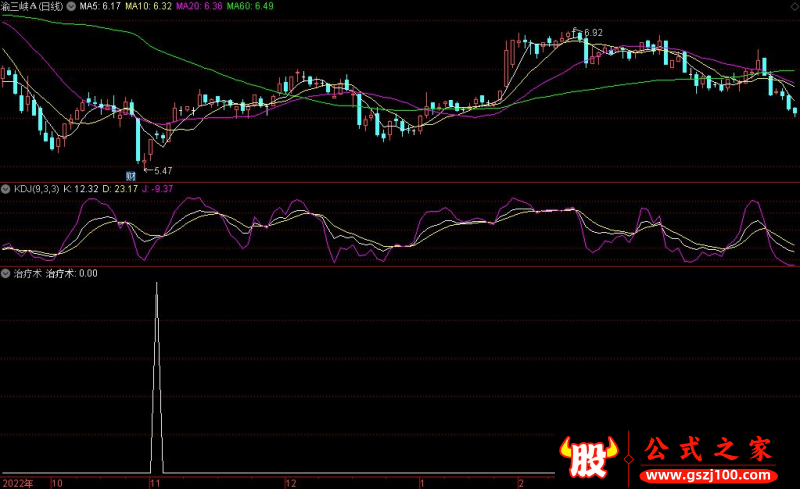Select the green MA60 moving average label
The image size is (800, 489).
[249, 6]
